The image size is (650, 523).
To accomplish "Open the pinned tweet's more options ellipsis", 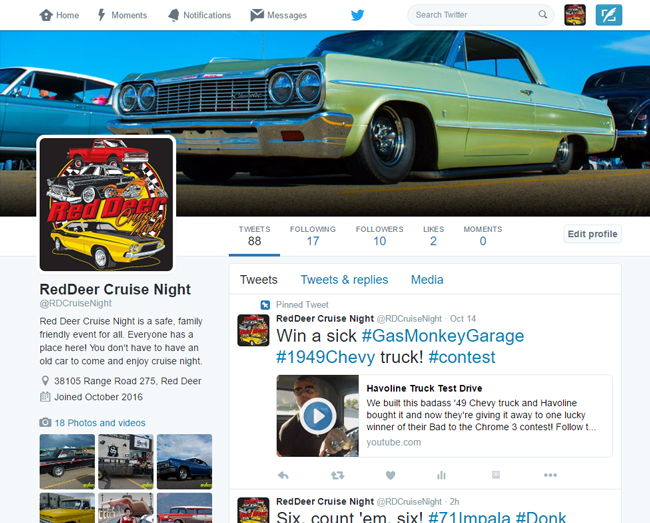I will (x=550, y=474).
